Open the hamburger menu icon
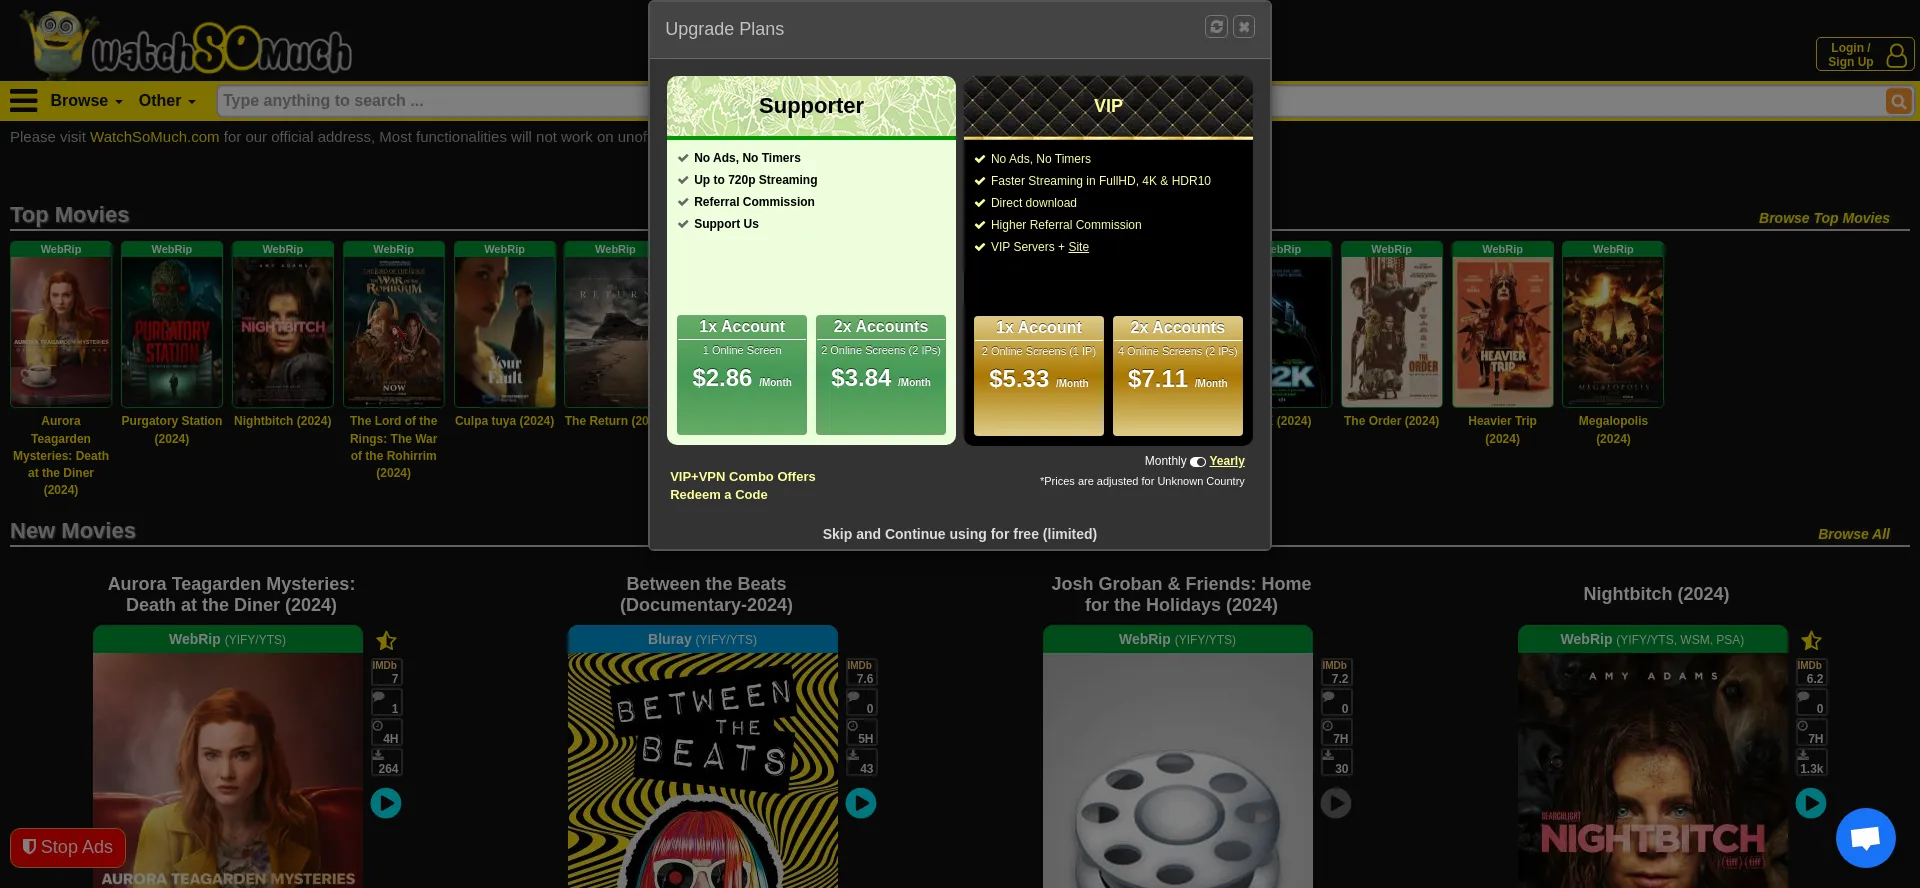This screenshot has width=1920, height=888. point(23,101)
